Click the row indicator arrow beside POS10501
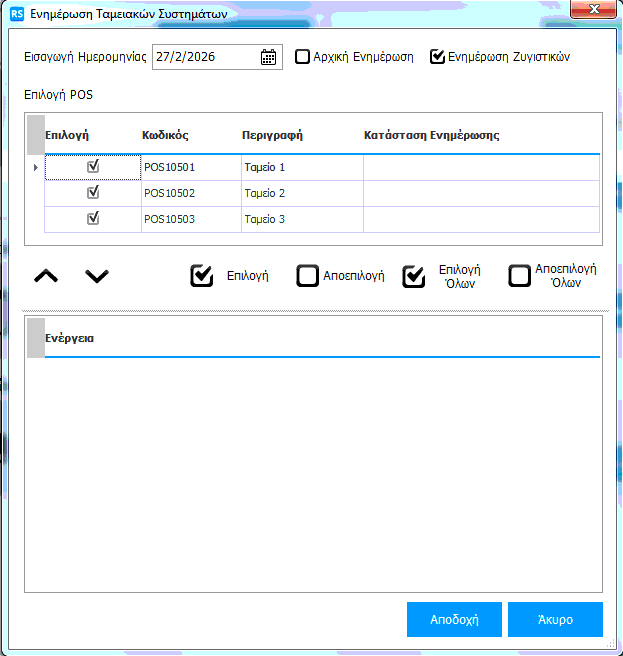This screenshot has width=623, height=656. coord(36,167)
